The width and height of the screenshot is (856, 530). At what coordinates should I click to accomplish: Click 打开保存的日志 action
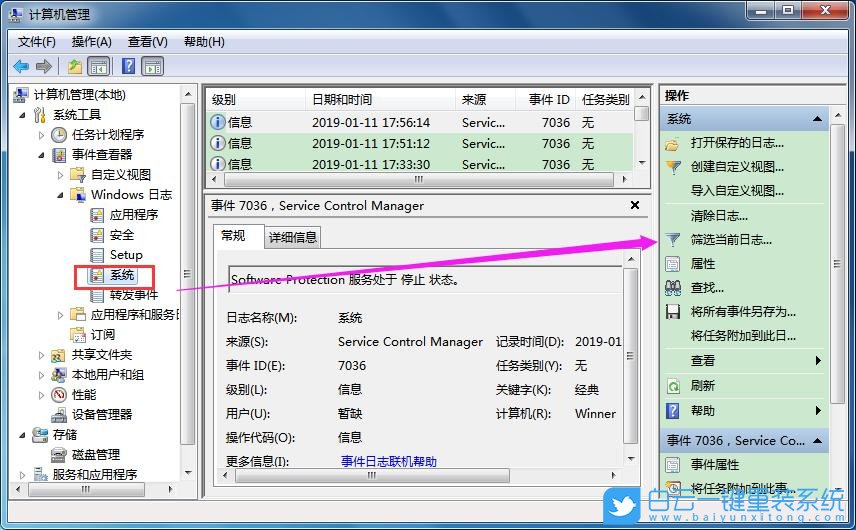737,143
